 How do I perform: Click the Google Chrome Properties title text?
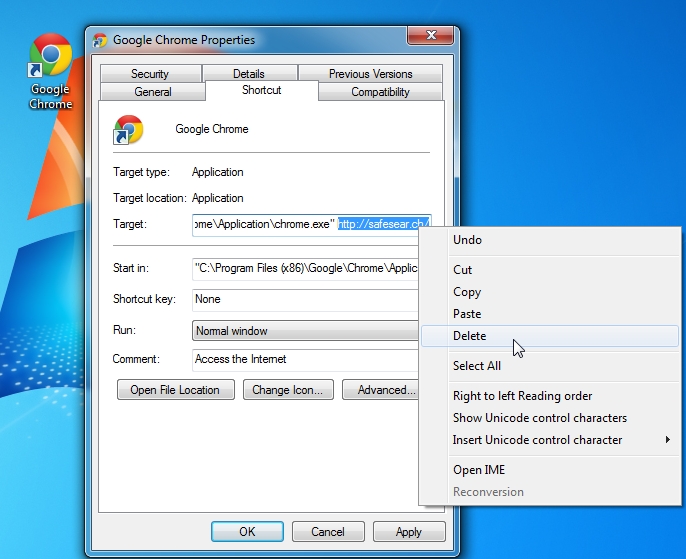[184, 40]
